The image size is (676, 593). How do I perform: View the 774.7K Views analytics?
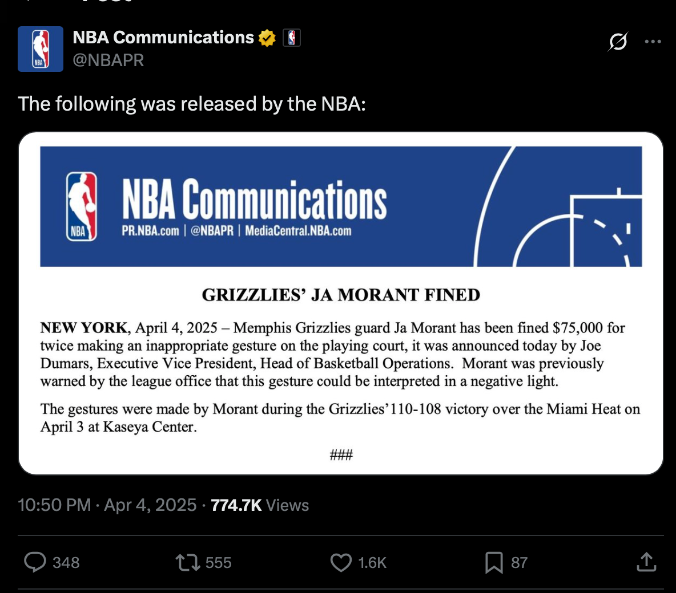pos(260,506)
